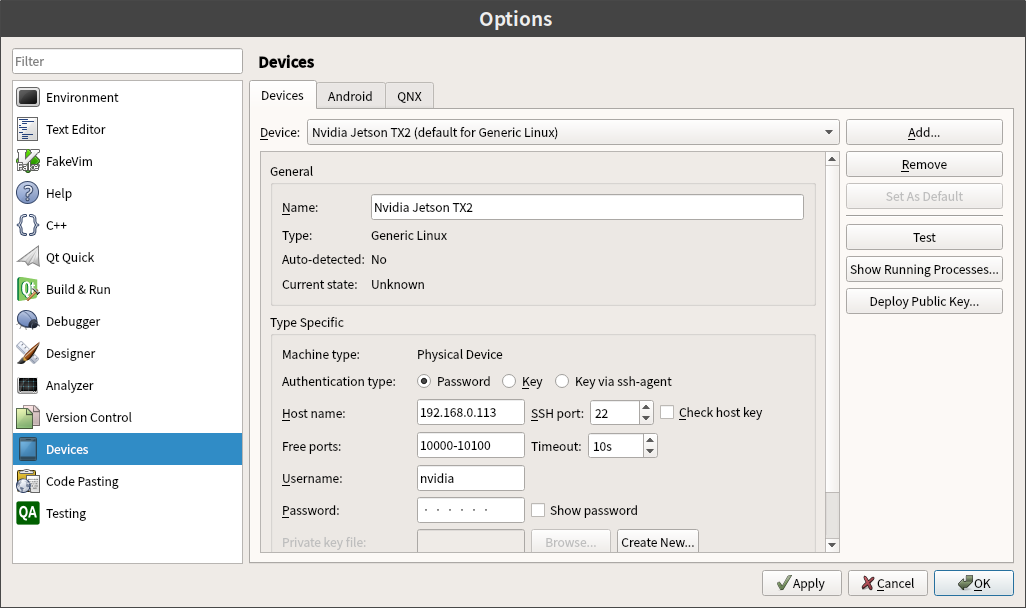
Task: Select the Text Editor icon
Action: 28,130
